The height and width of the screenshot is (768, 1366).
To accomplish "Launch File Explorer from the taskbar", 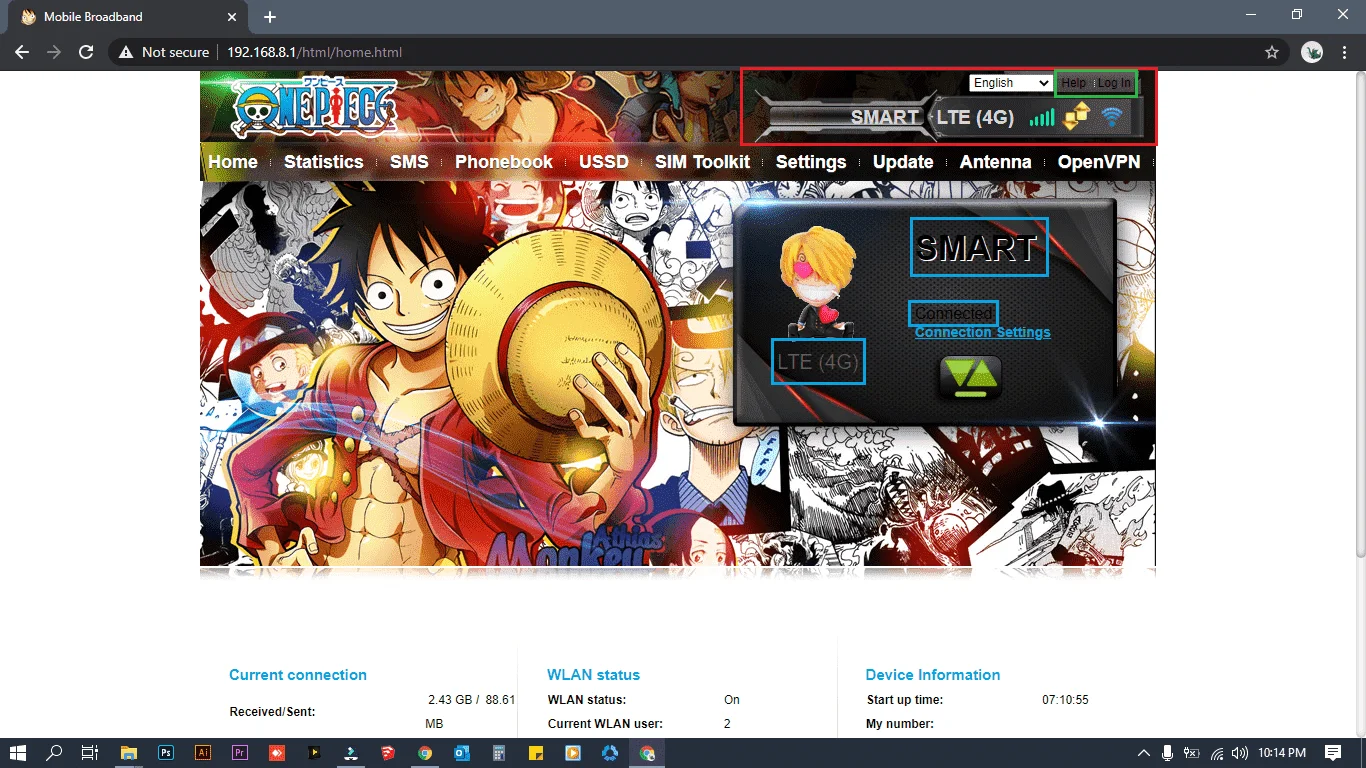I will (129, 753).
